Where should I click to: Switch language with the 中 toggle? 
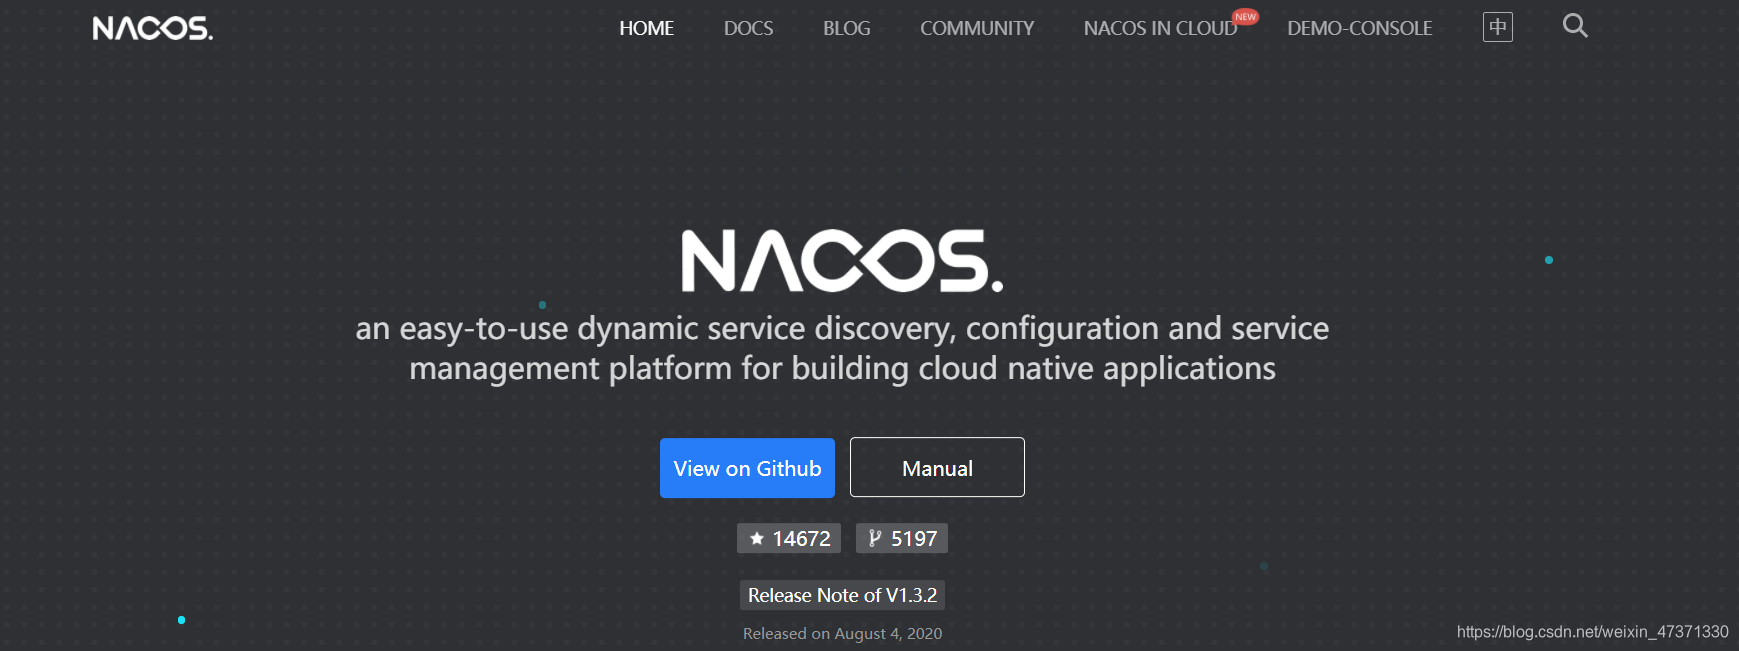(x=1497, y=27)
